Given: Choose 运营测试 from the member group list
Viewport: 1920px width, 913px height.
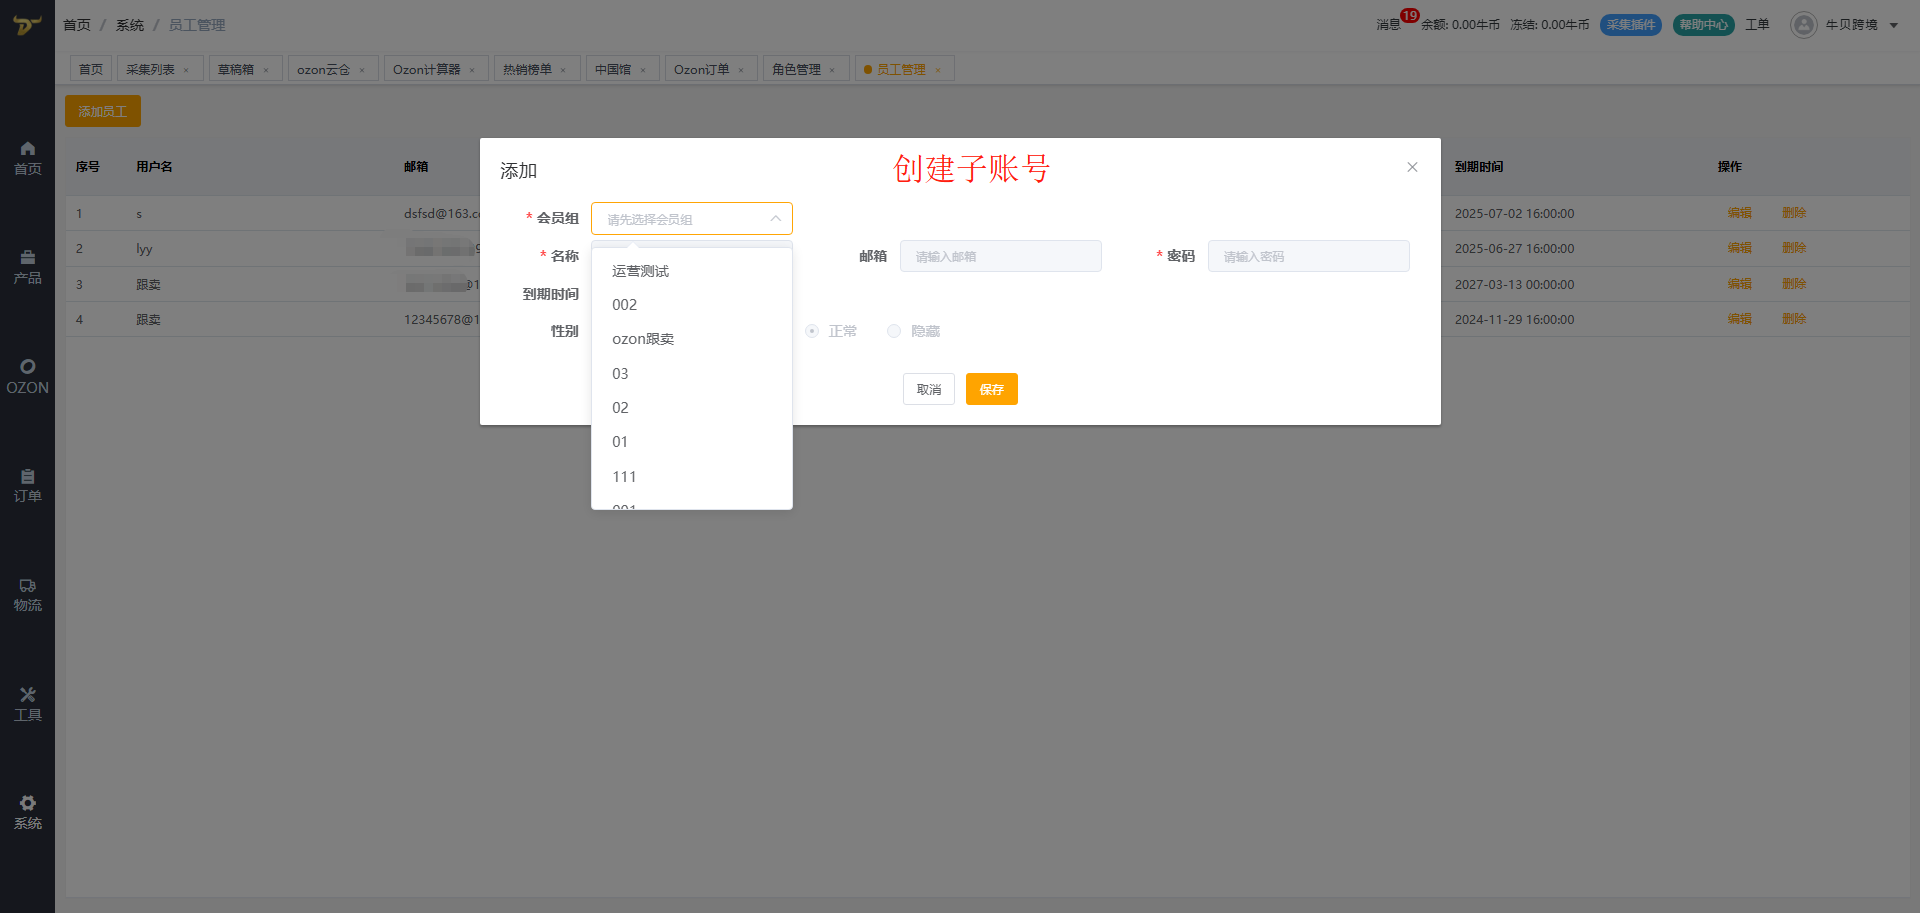Looking at the screenshot, I should pyautogui.click(x=692, y=271).
